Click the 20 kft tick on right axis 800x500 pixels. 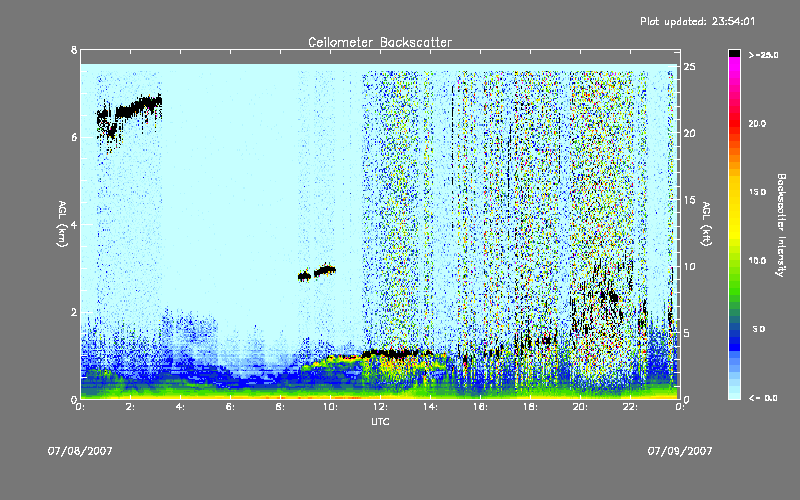coord(690,133)
